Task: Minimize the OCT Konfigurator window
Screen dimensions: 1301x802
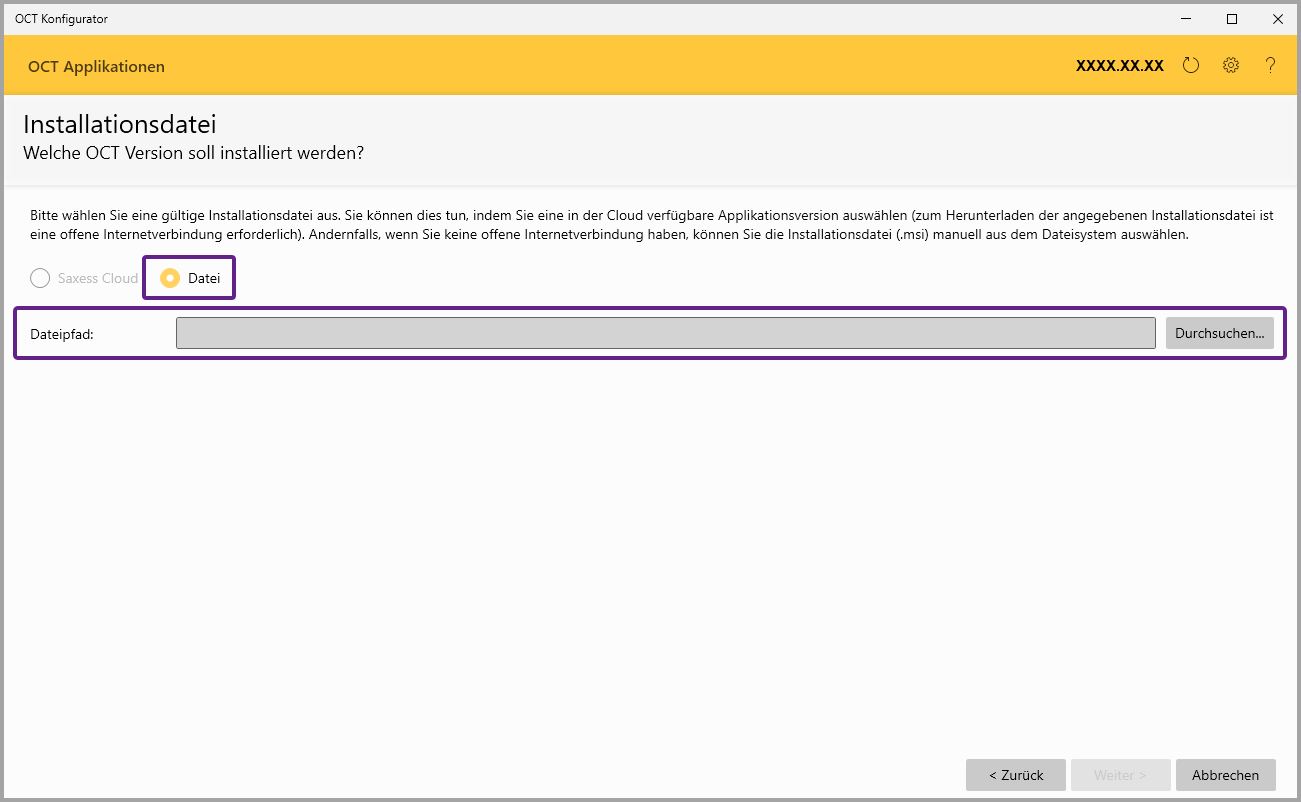Action: coord(1186,18)
